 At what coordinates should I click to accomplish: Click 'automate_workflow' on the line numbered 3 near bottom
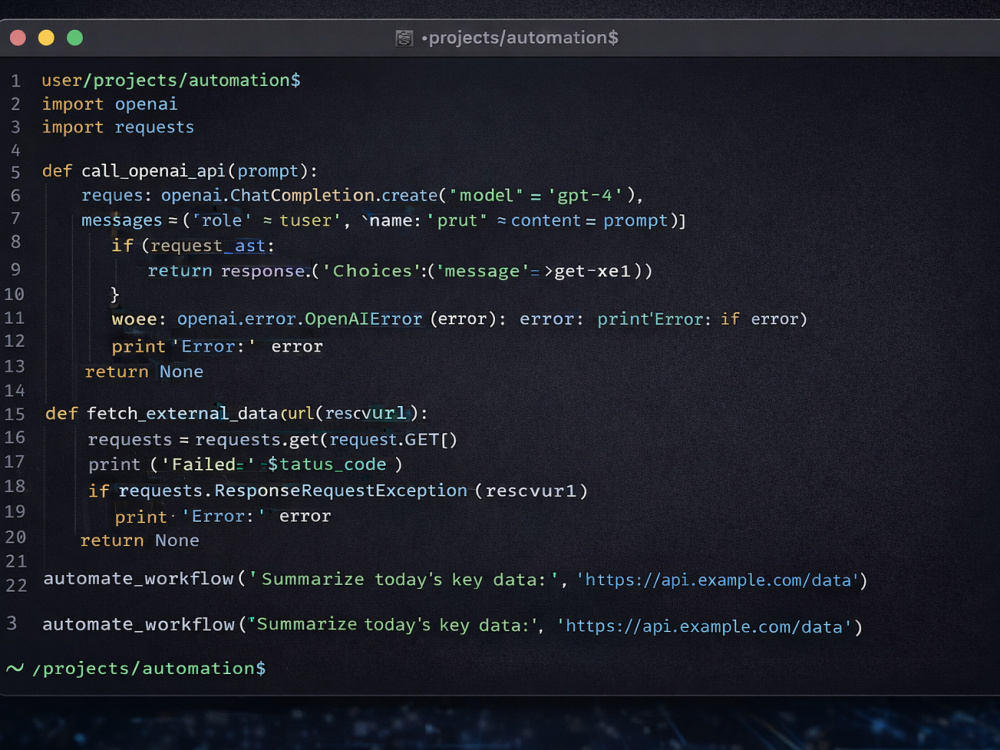(x=138, y=624)
